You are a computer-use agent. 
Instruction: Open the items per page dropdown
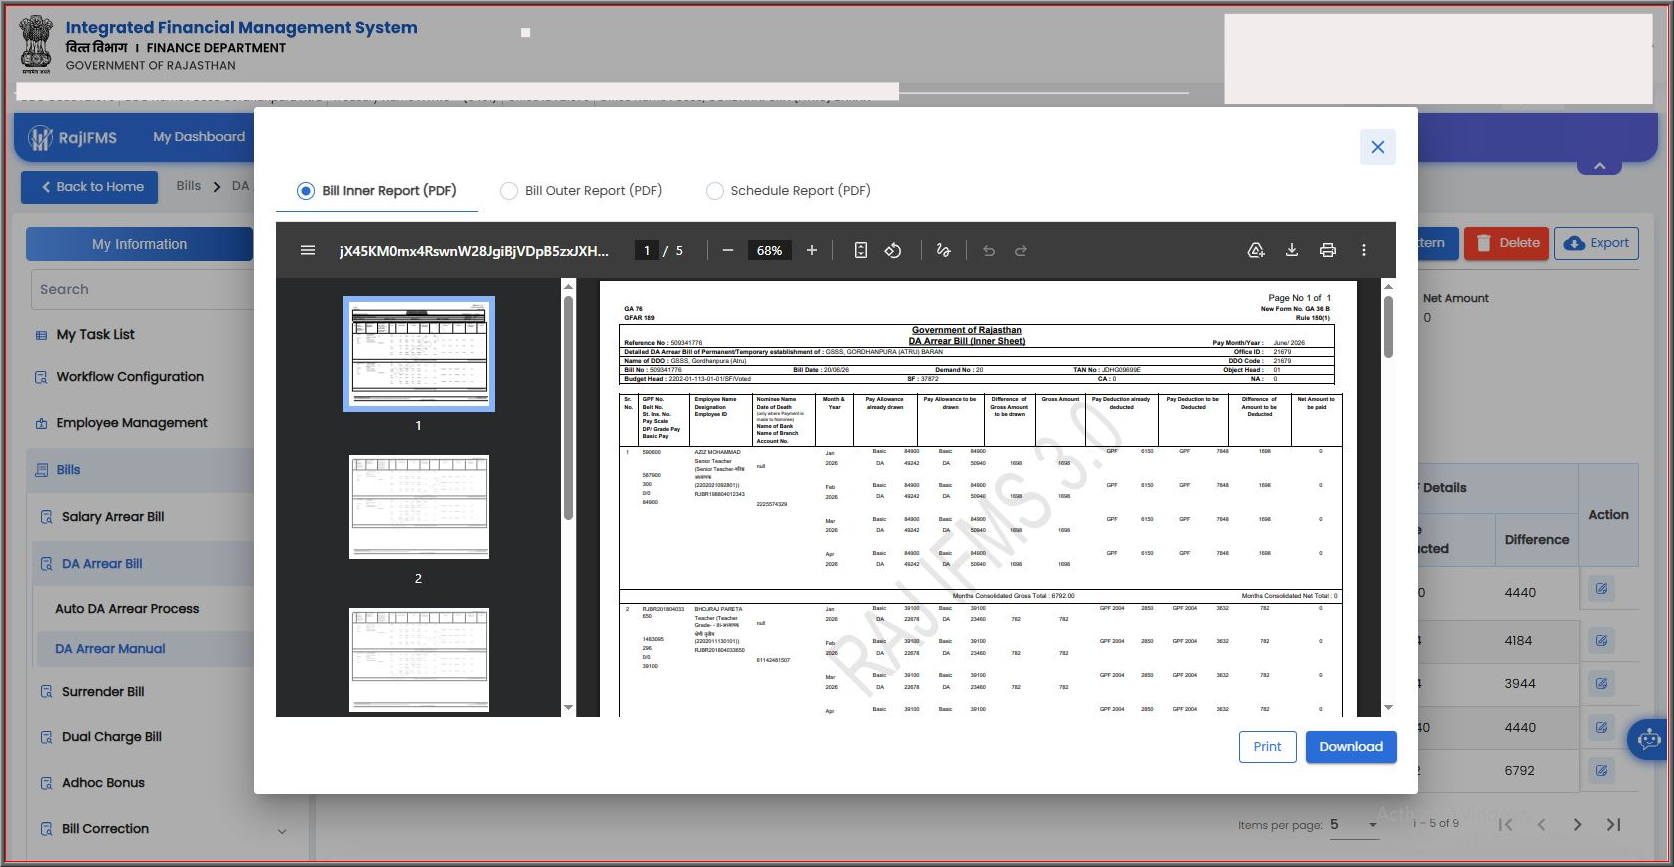tap(1354, 825)
